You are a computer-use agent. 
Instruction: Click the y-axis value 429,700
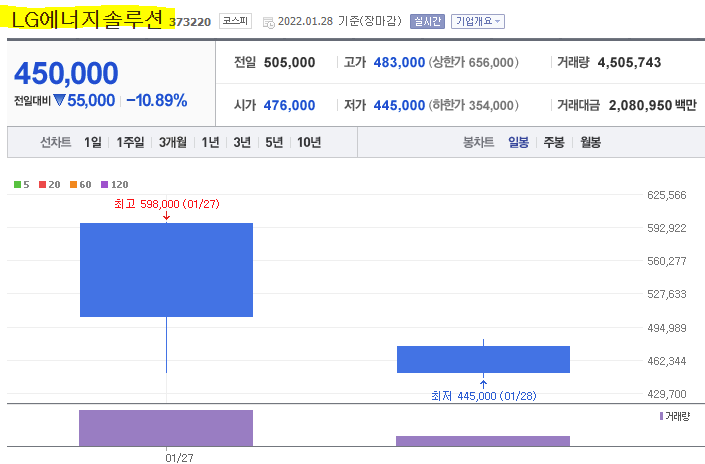[667, 394]
